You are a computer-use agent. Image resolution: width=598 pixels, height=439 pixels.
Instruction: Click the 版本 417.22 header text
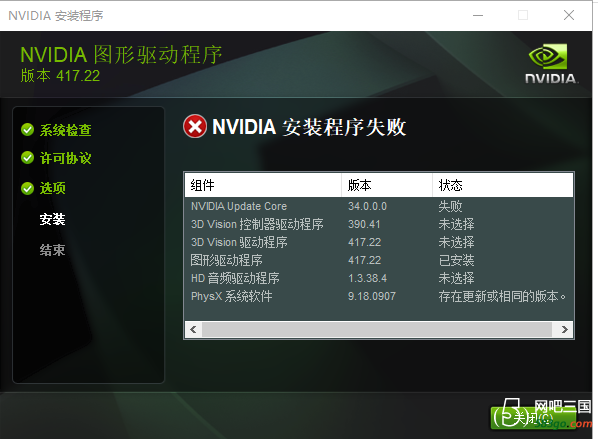[x=60, y=76]
